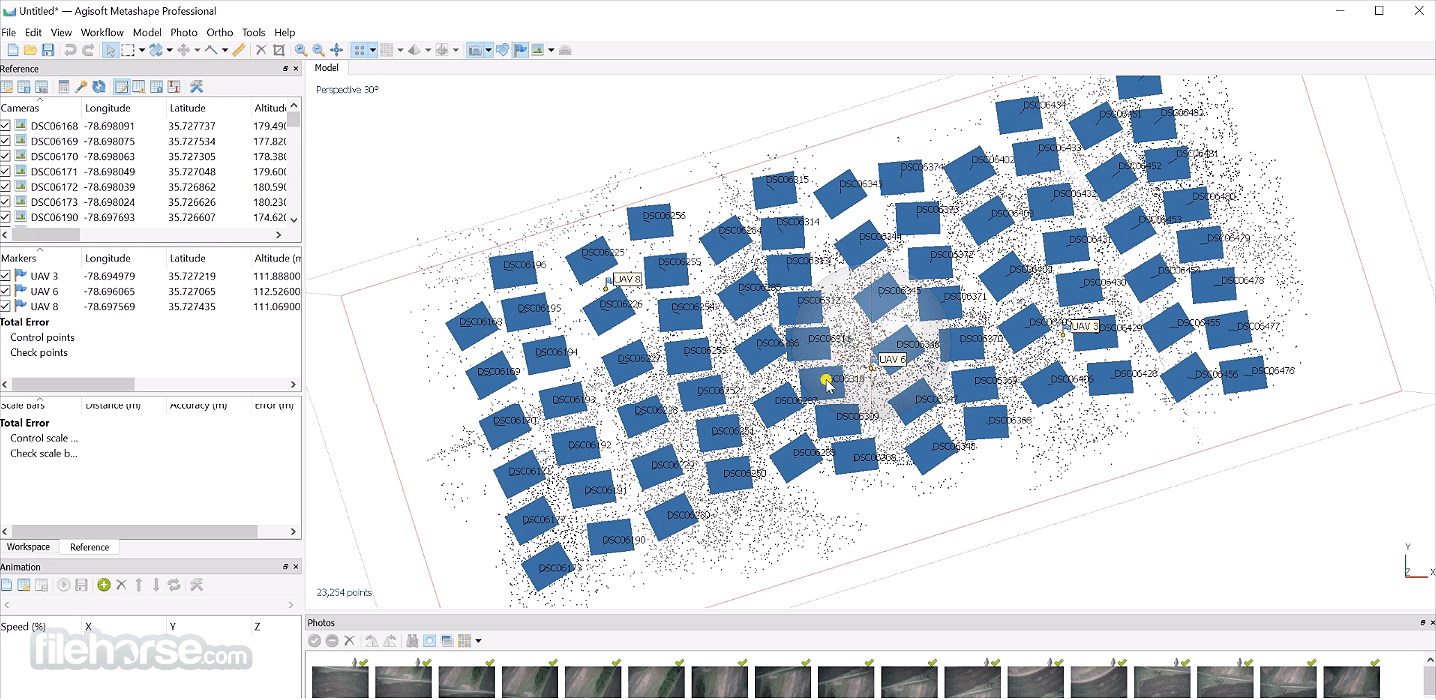Select the Ruler measurement tool
This screenshot has height=700, width=1436.
pos(240,50)
